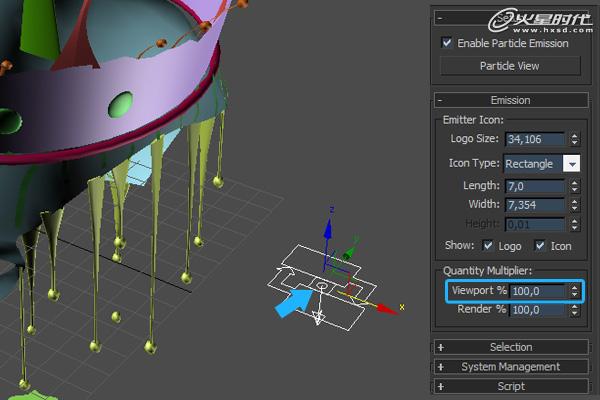Expand the System Management rollout
Screen dimensions: 600x400
coord(511,366)
